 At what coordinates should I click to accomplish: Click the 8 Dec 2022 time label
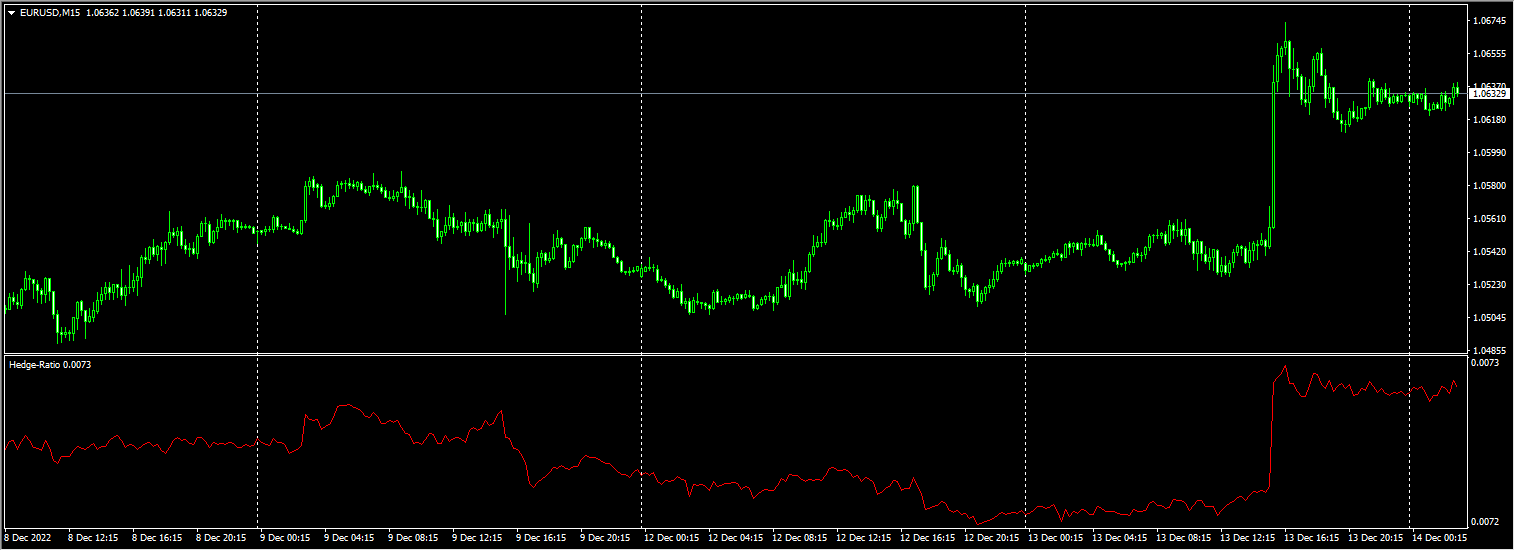coord(27,537)
